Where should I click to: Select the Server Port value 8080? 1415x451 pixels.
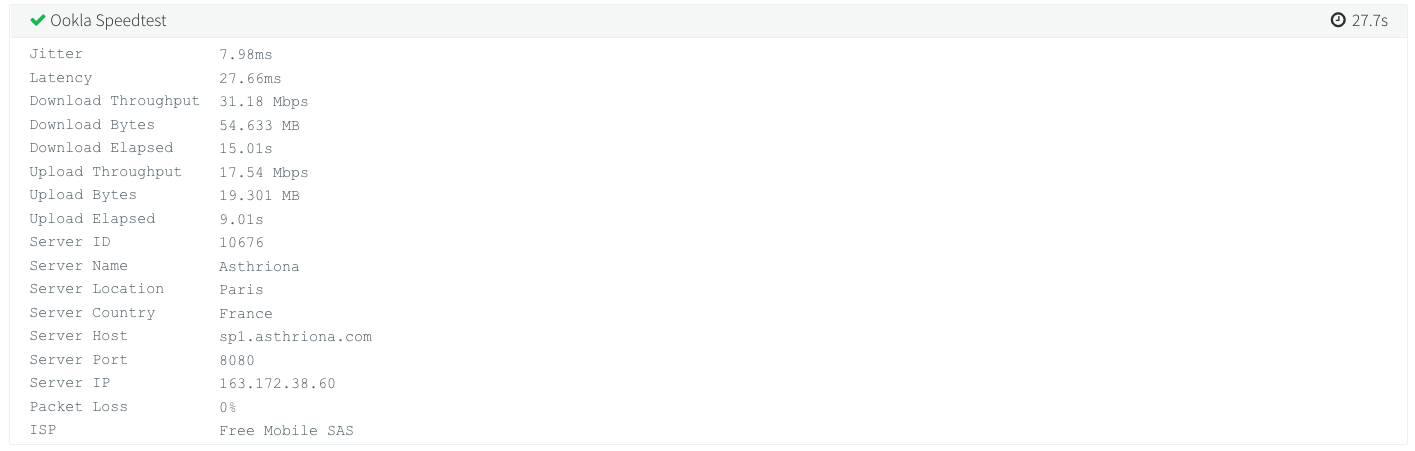pyautogui.click(x=237, y=360)
